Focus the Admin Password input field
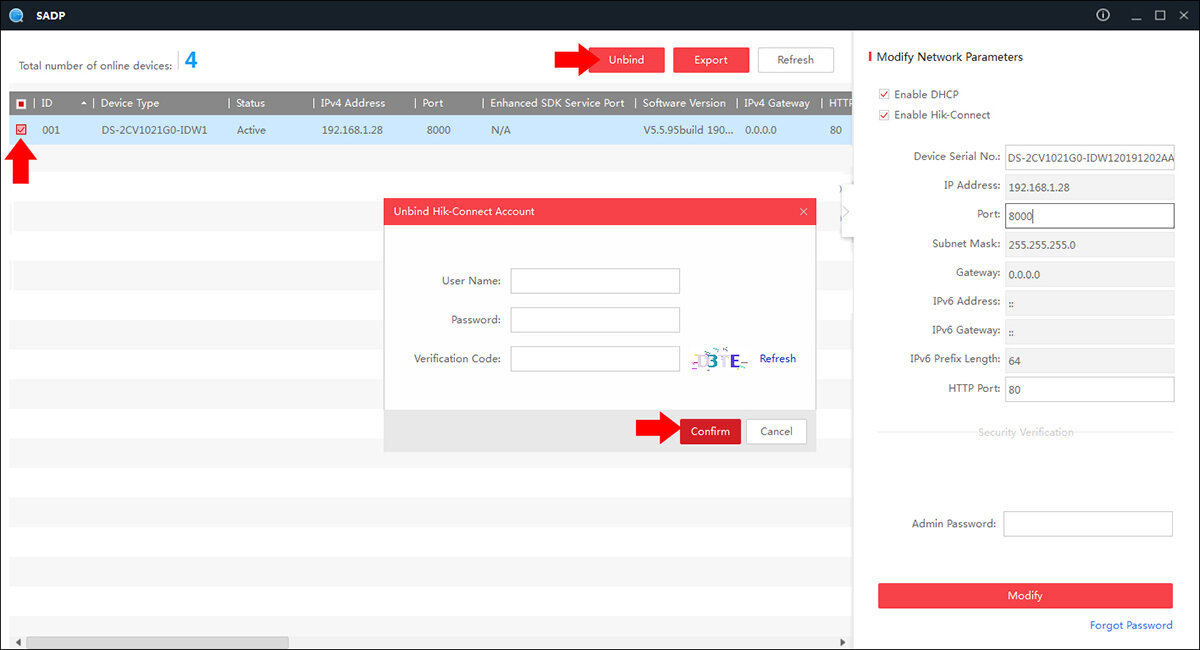The image size is (1200, 650). (1087, 524)
